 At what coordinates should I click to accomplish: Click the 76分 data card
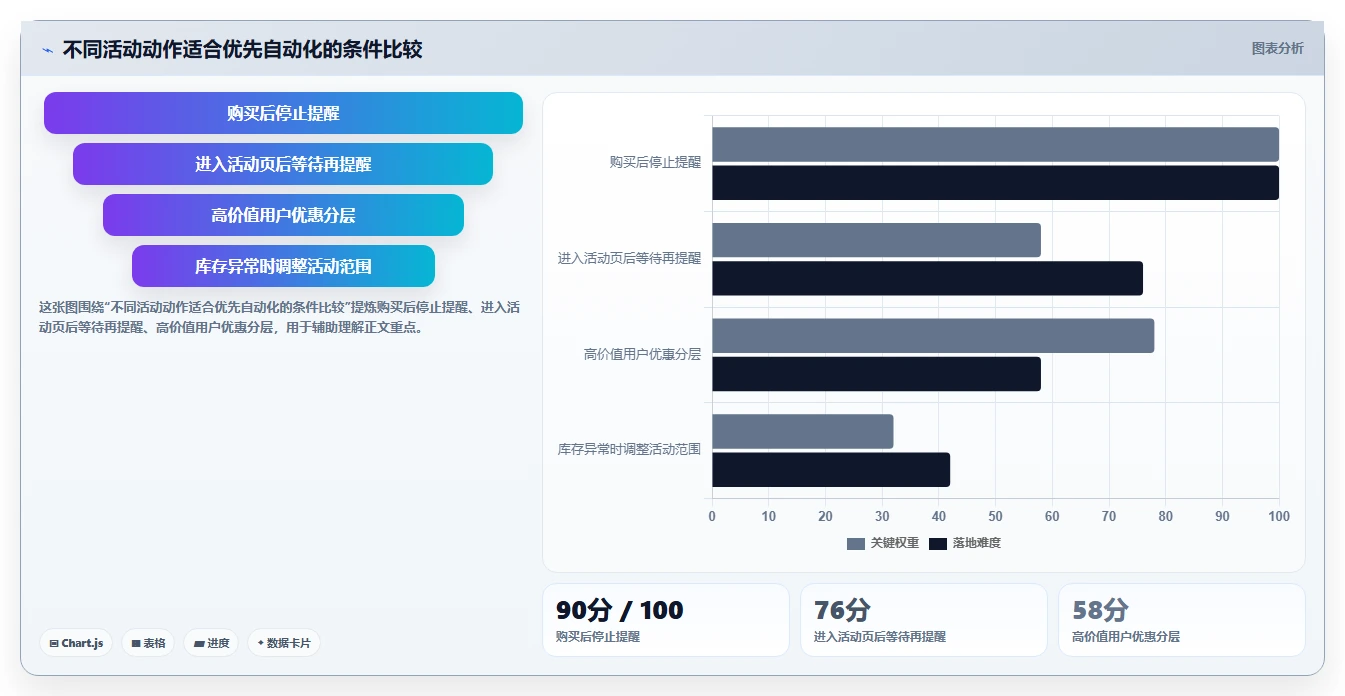coord(923,620)
